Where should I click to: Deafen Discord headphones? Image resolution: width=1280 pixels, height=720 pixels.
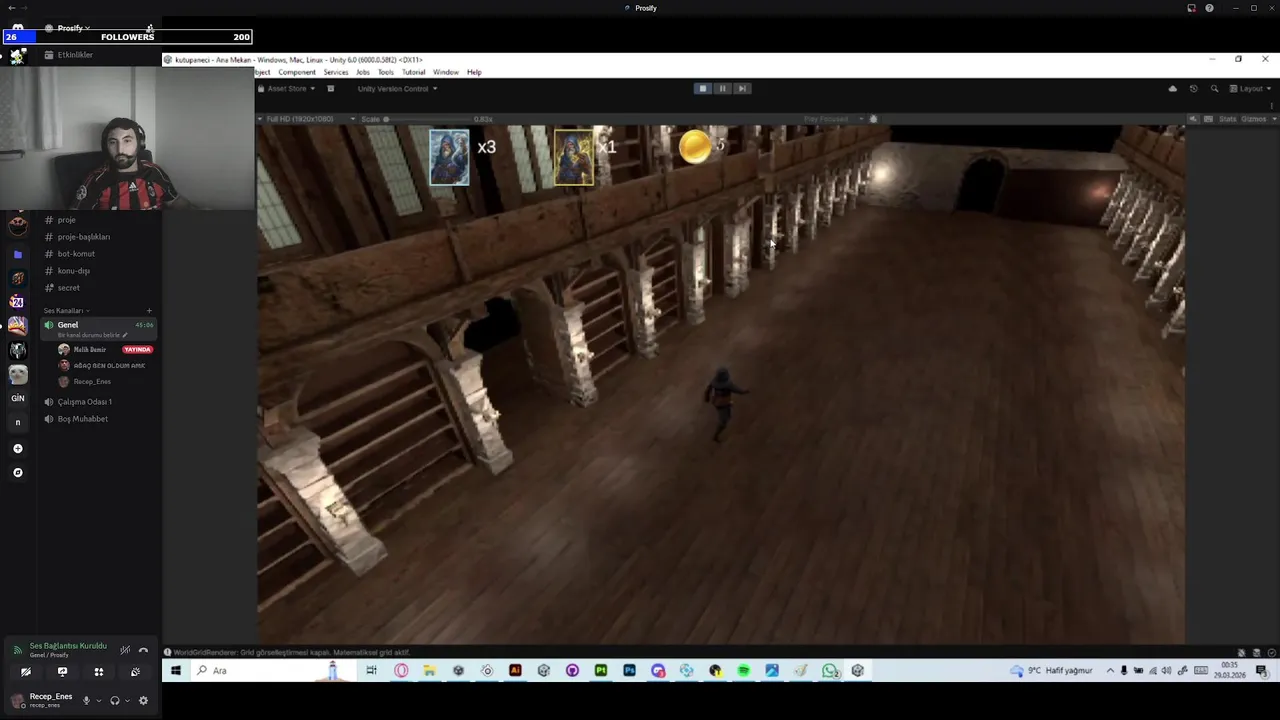[x=114, y=700]
